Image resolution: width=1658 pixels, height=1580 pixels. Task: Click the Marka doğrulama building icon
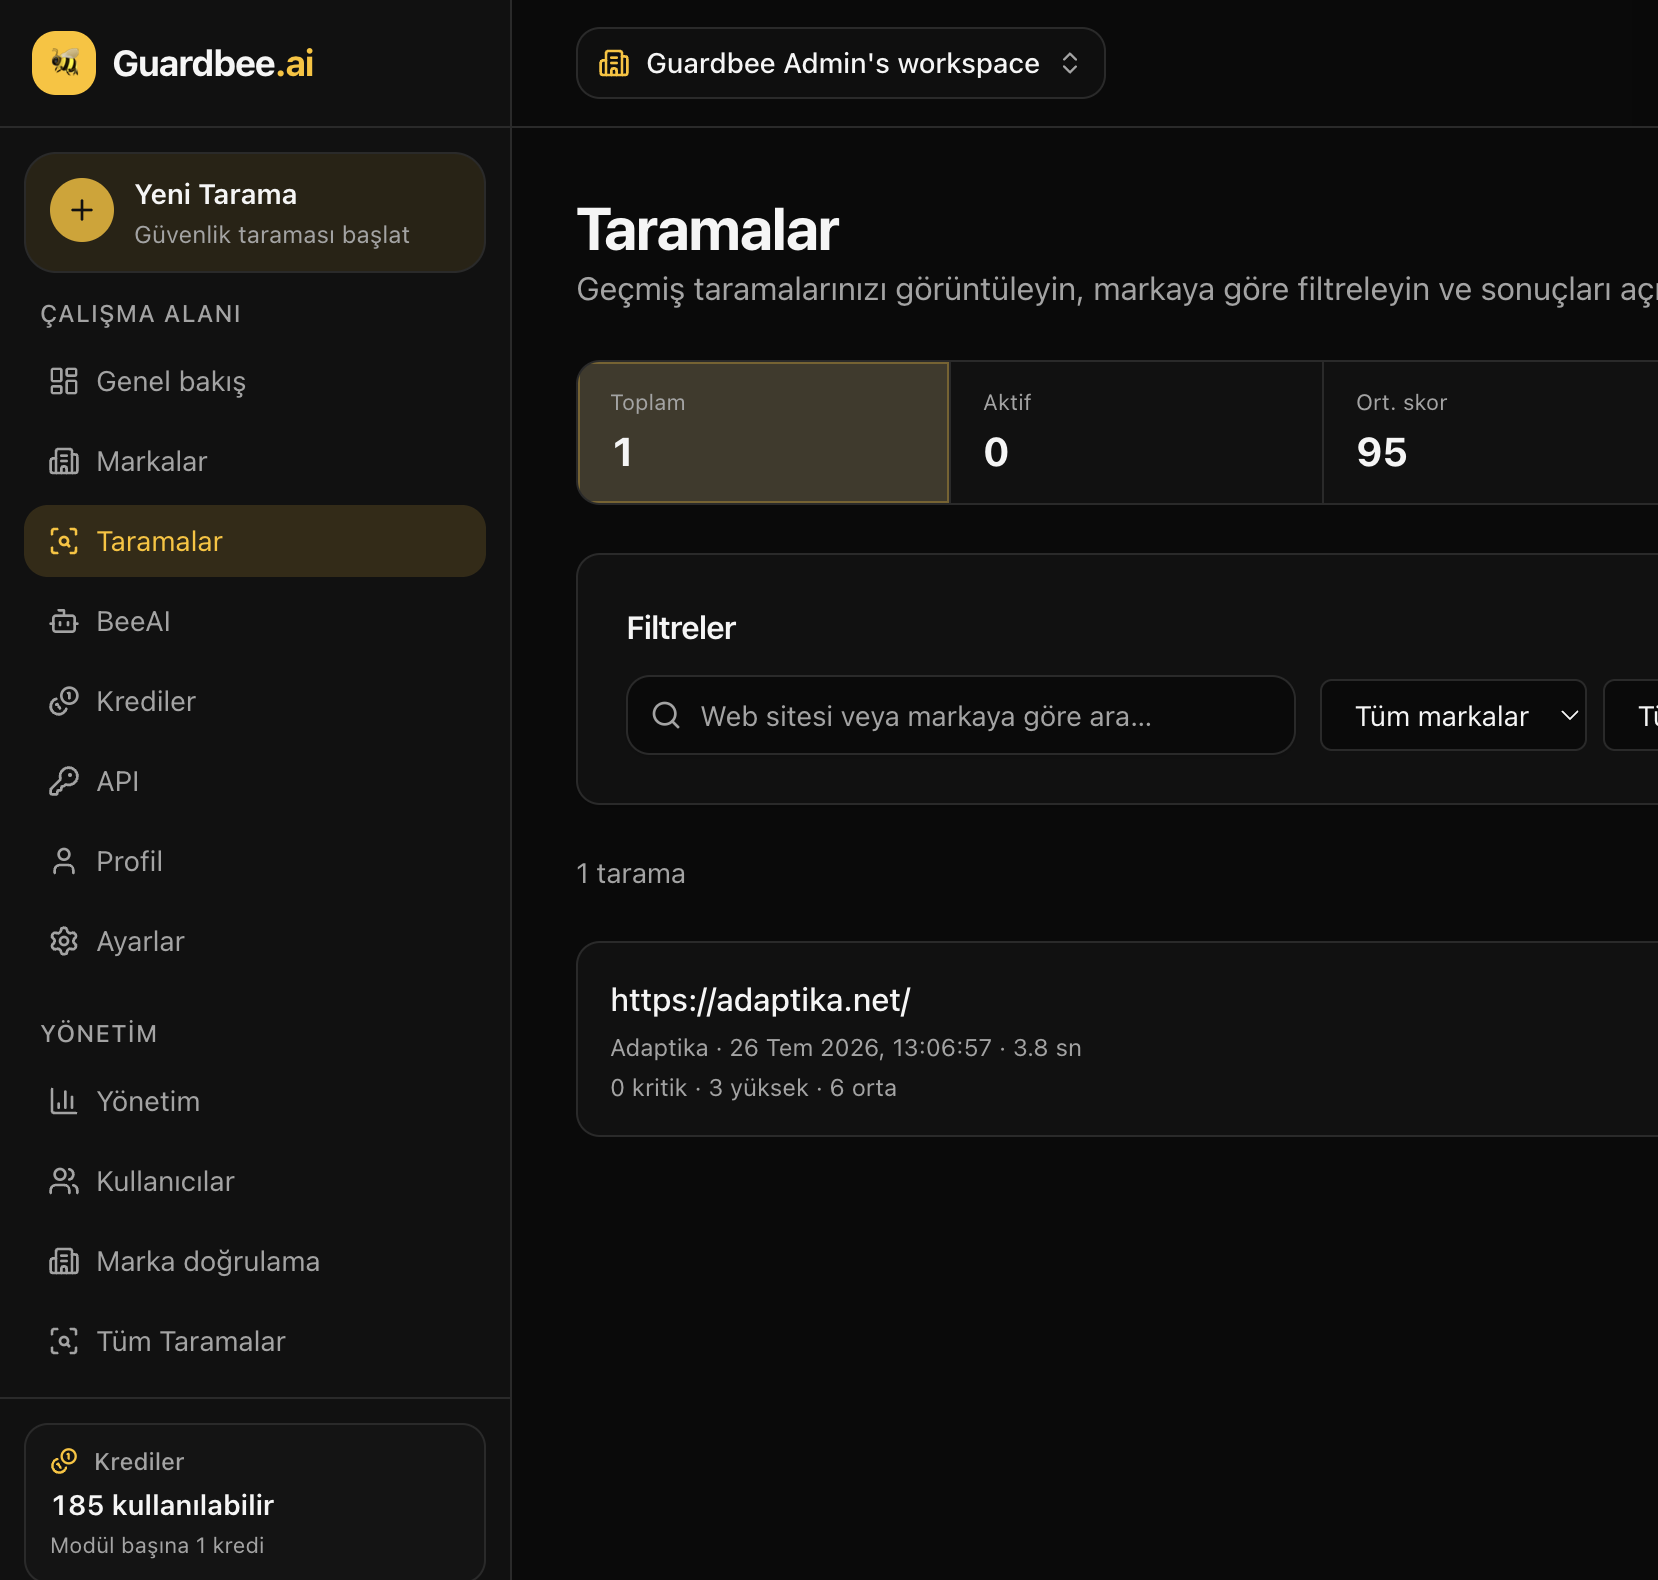tap(64, 1261)
